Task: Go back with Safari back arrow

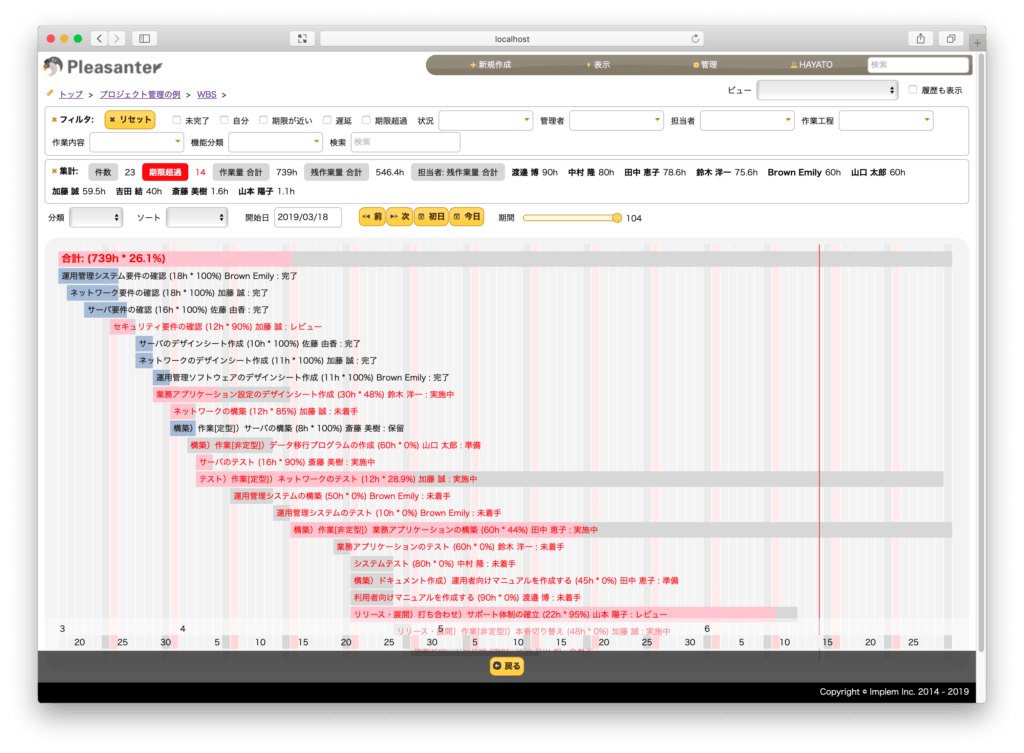Action: 99,39
